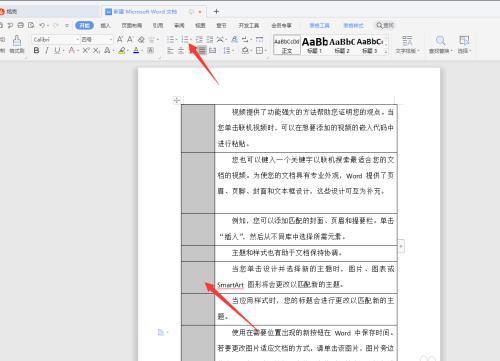
Task: Align text left
Action: tap(170, 51)
